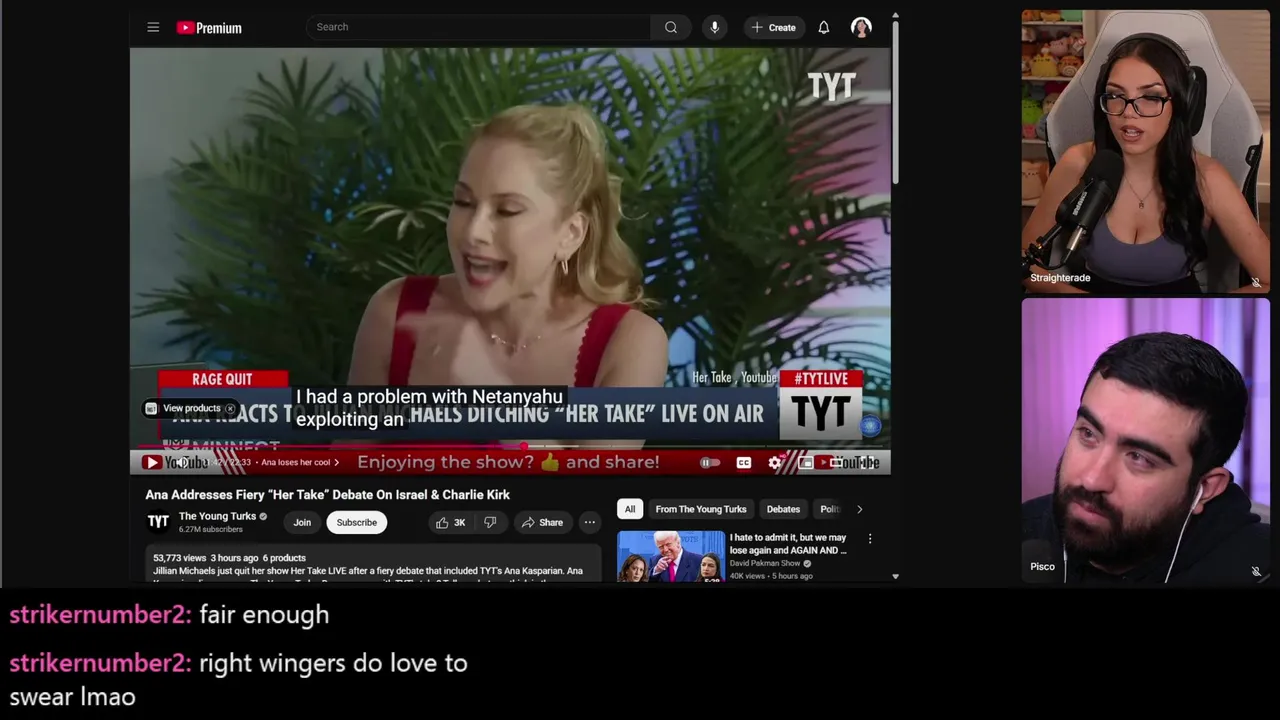This screenshot has height=720, width=1280.
Task: Click the video title text
Action: coord(328,495)
